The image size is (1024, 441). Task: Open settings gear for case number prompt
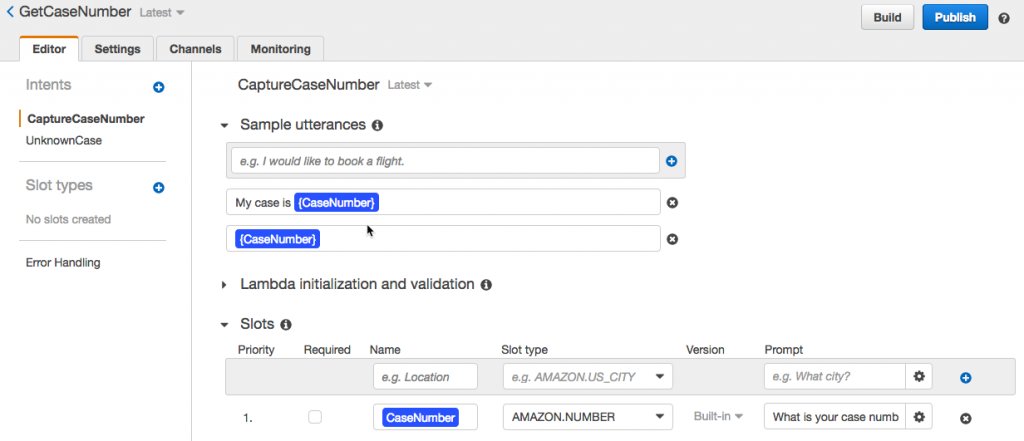(919, 417)
